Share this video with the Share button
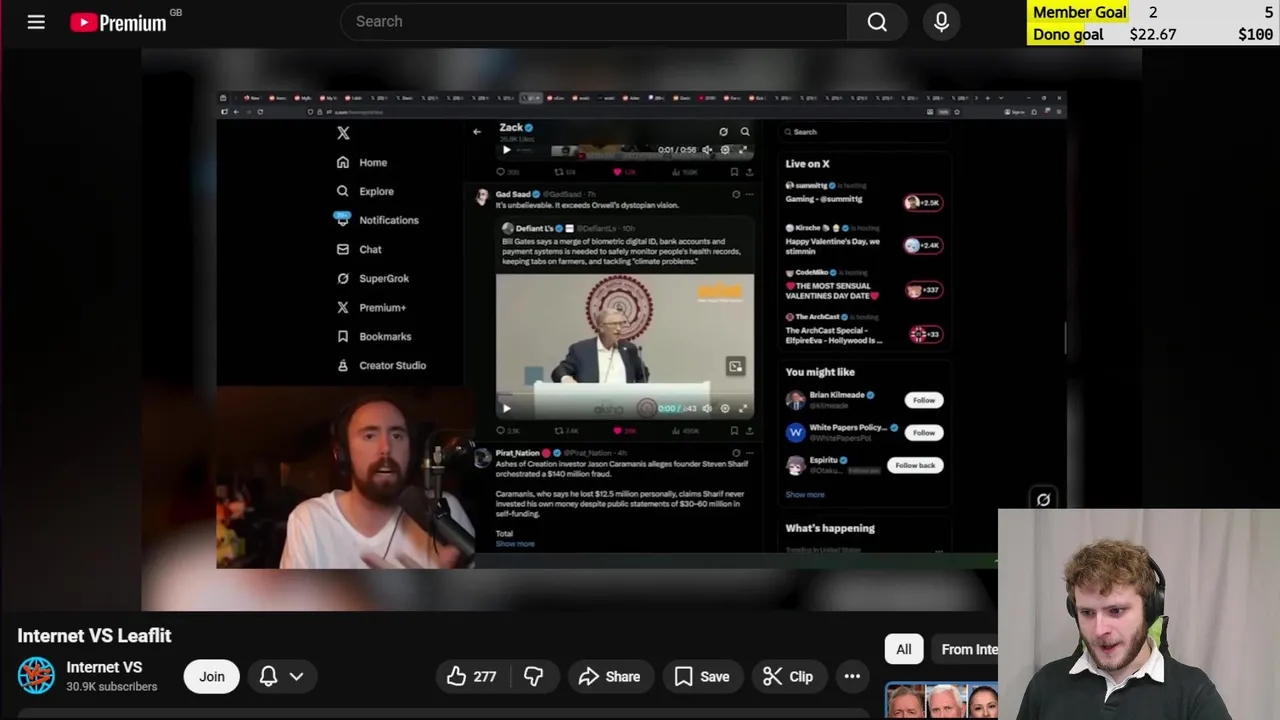 coord(609,677)
